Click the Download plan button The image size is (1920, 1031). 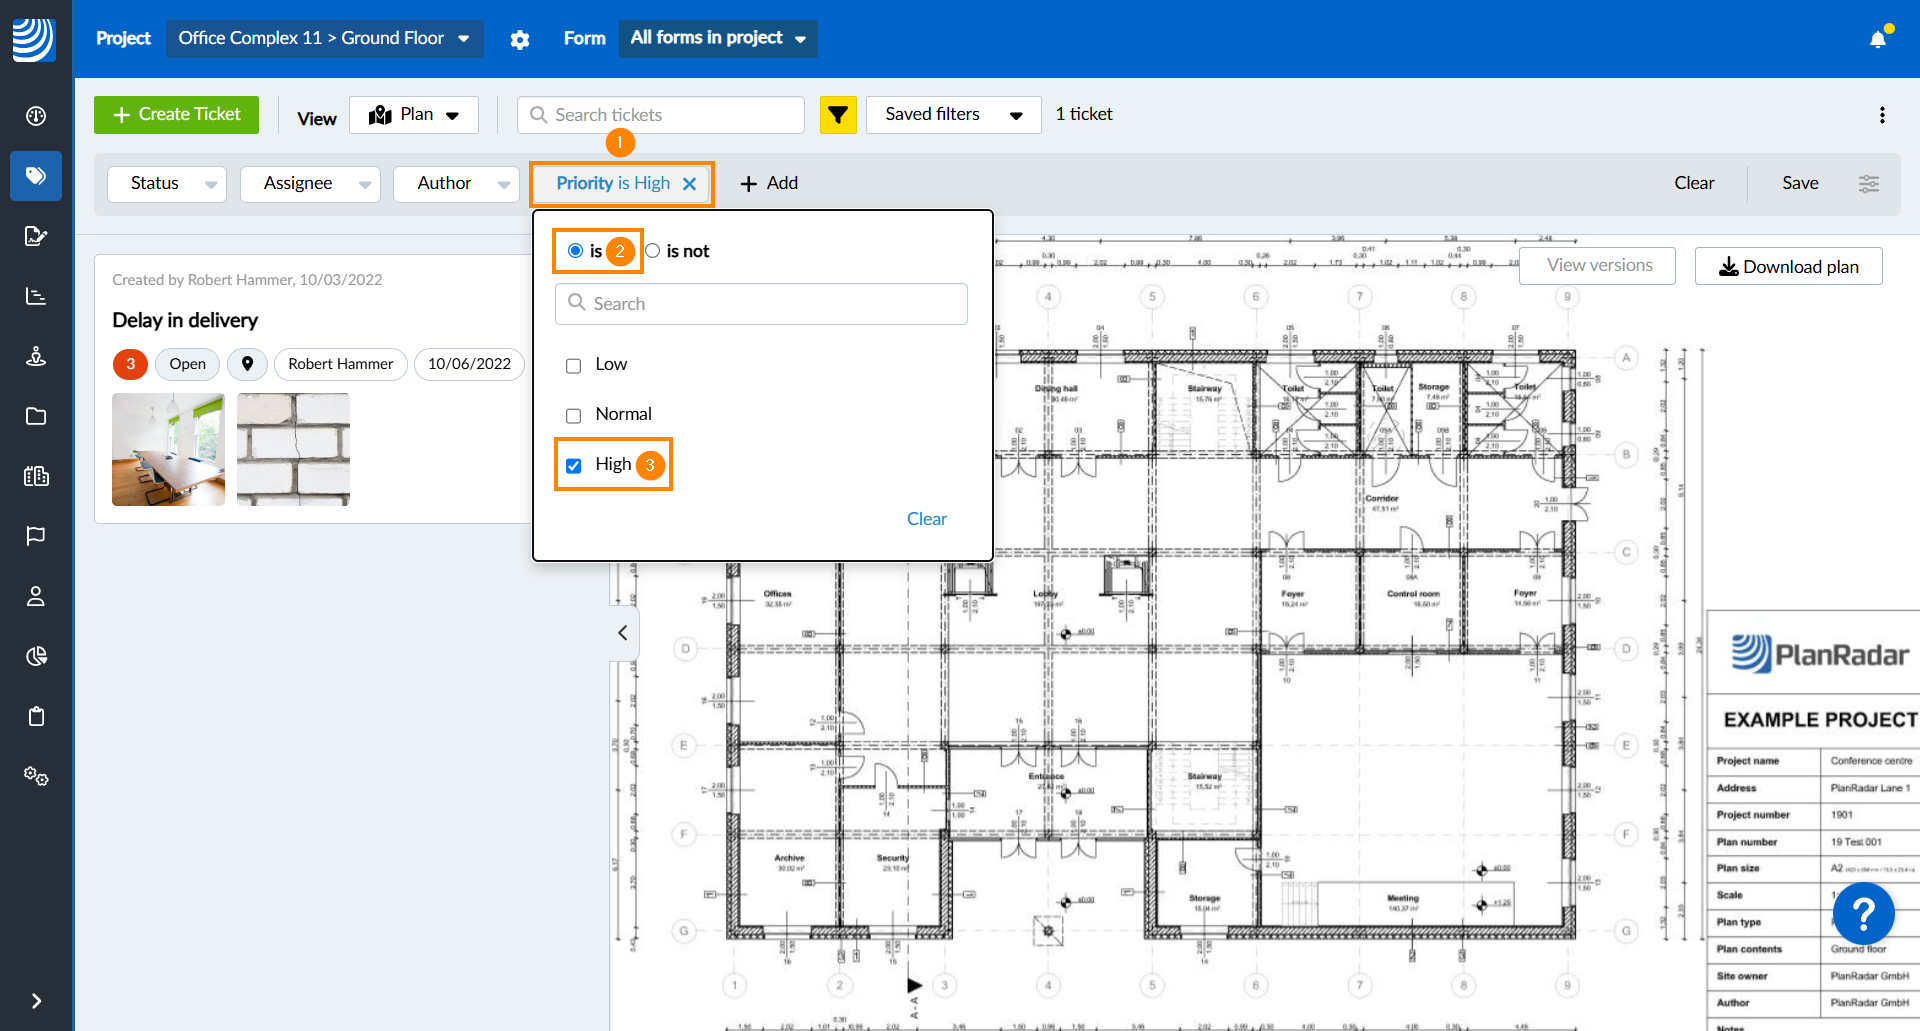pyautogui.click(x=1788, y=267)
